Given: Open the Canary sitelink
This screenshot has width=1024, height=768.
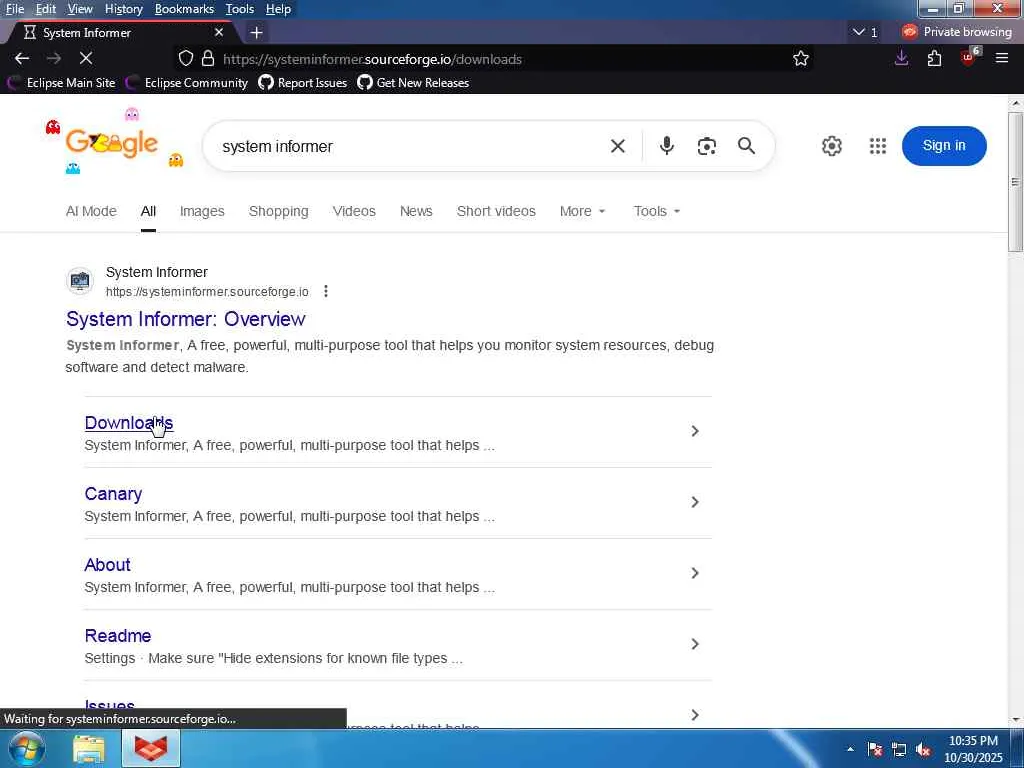Looking at the screenshot, I should [x=113, y=494].
